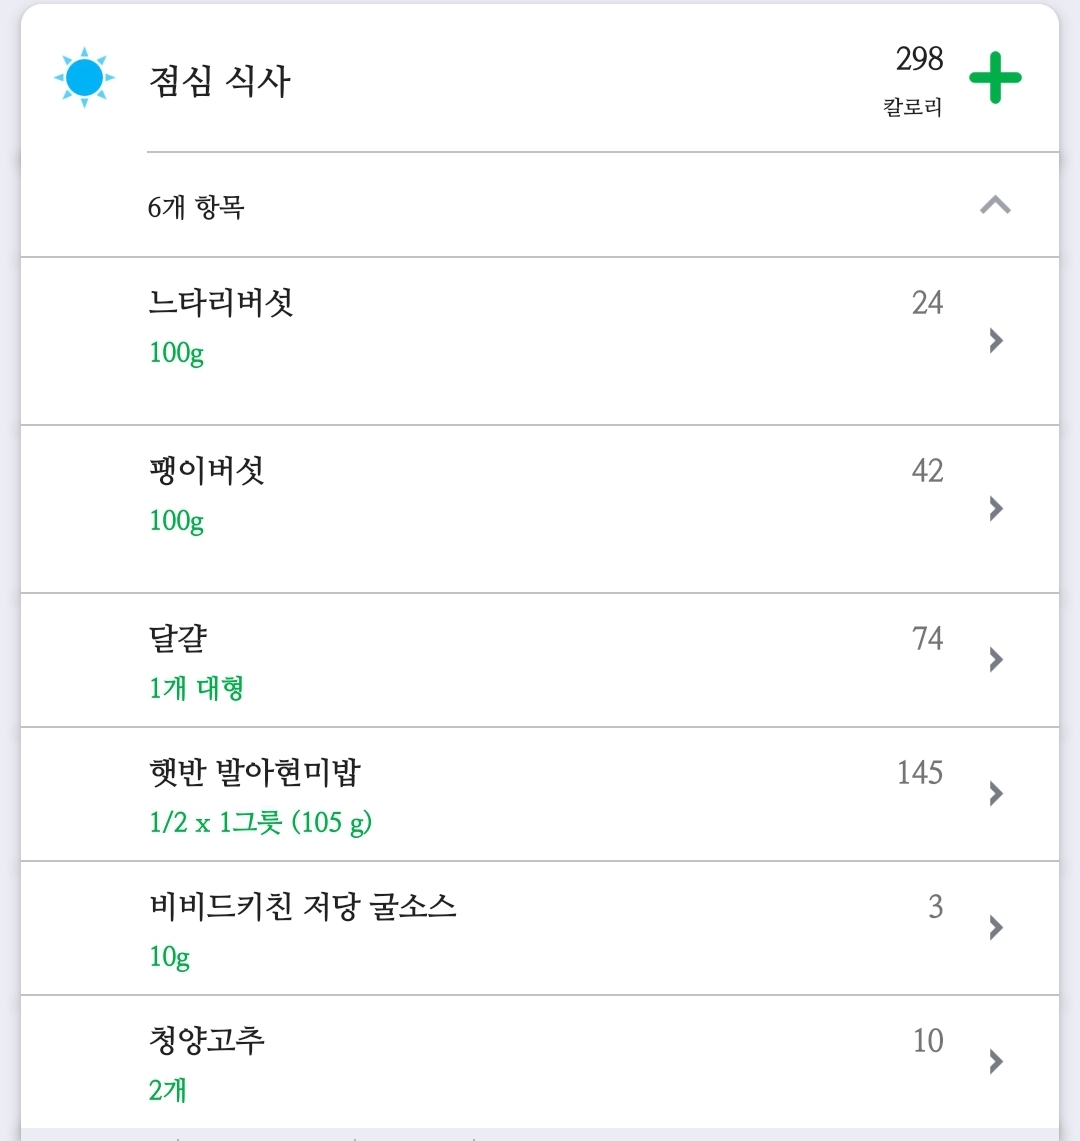Tap the blue sun lunch icon

85,77
